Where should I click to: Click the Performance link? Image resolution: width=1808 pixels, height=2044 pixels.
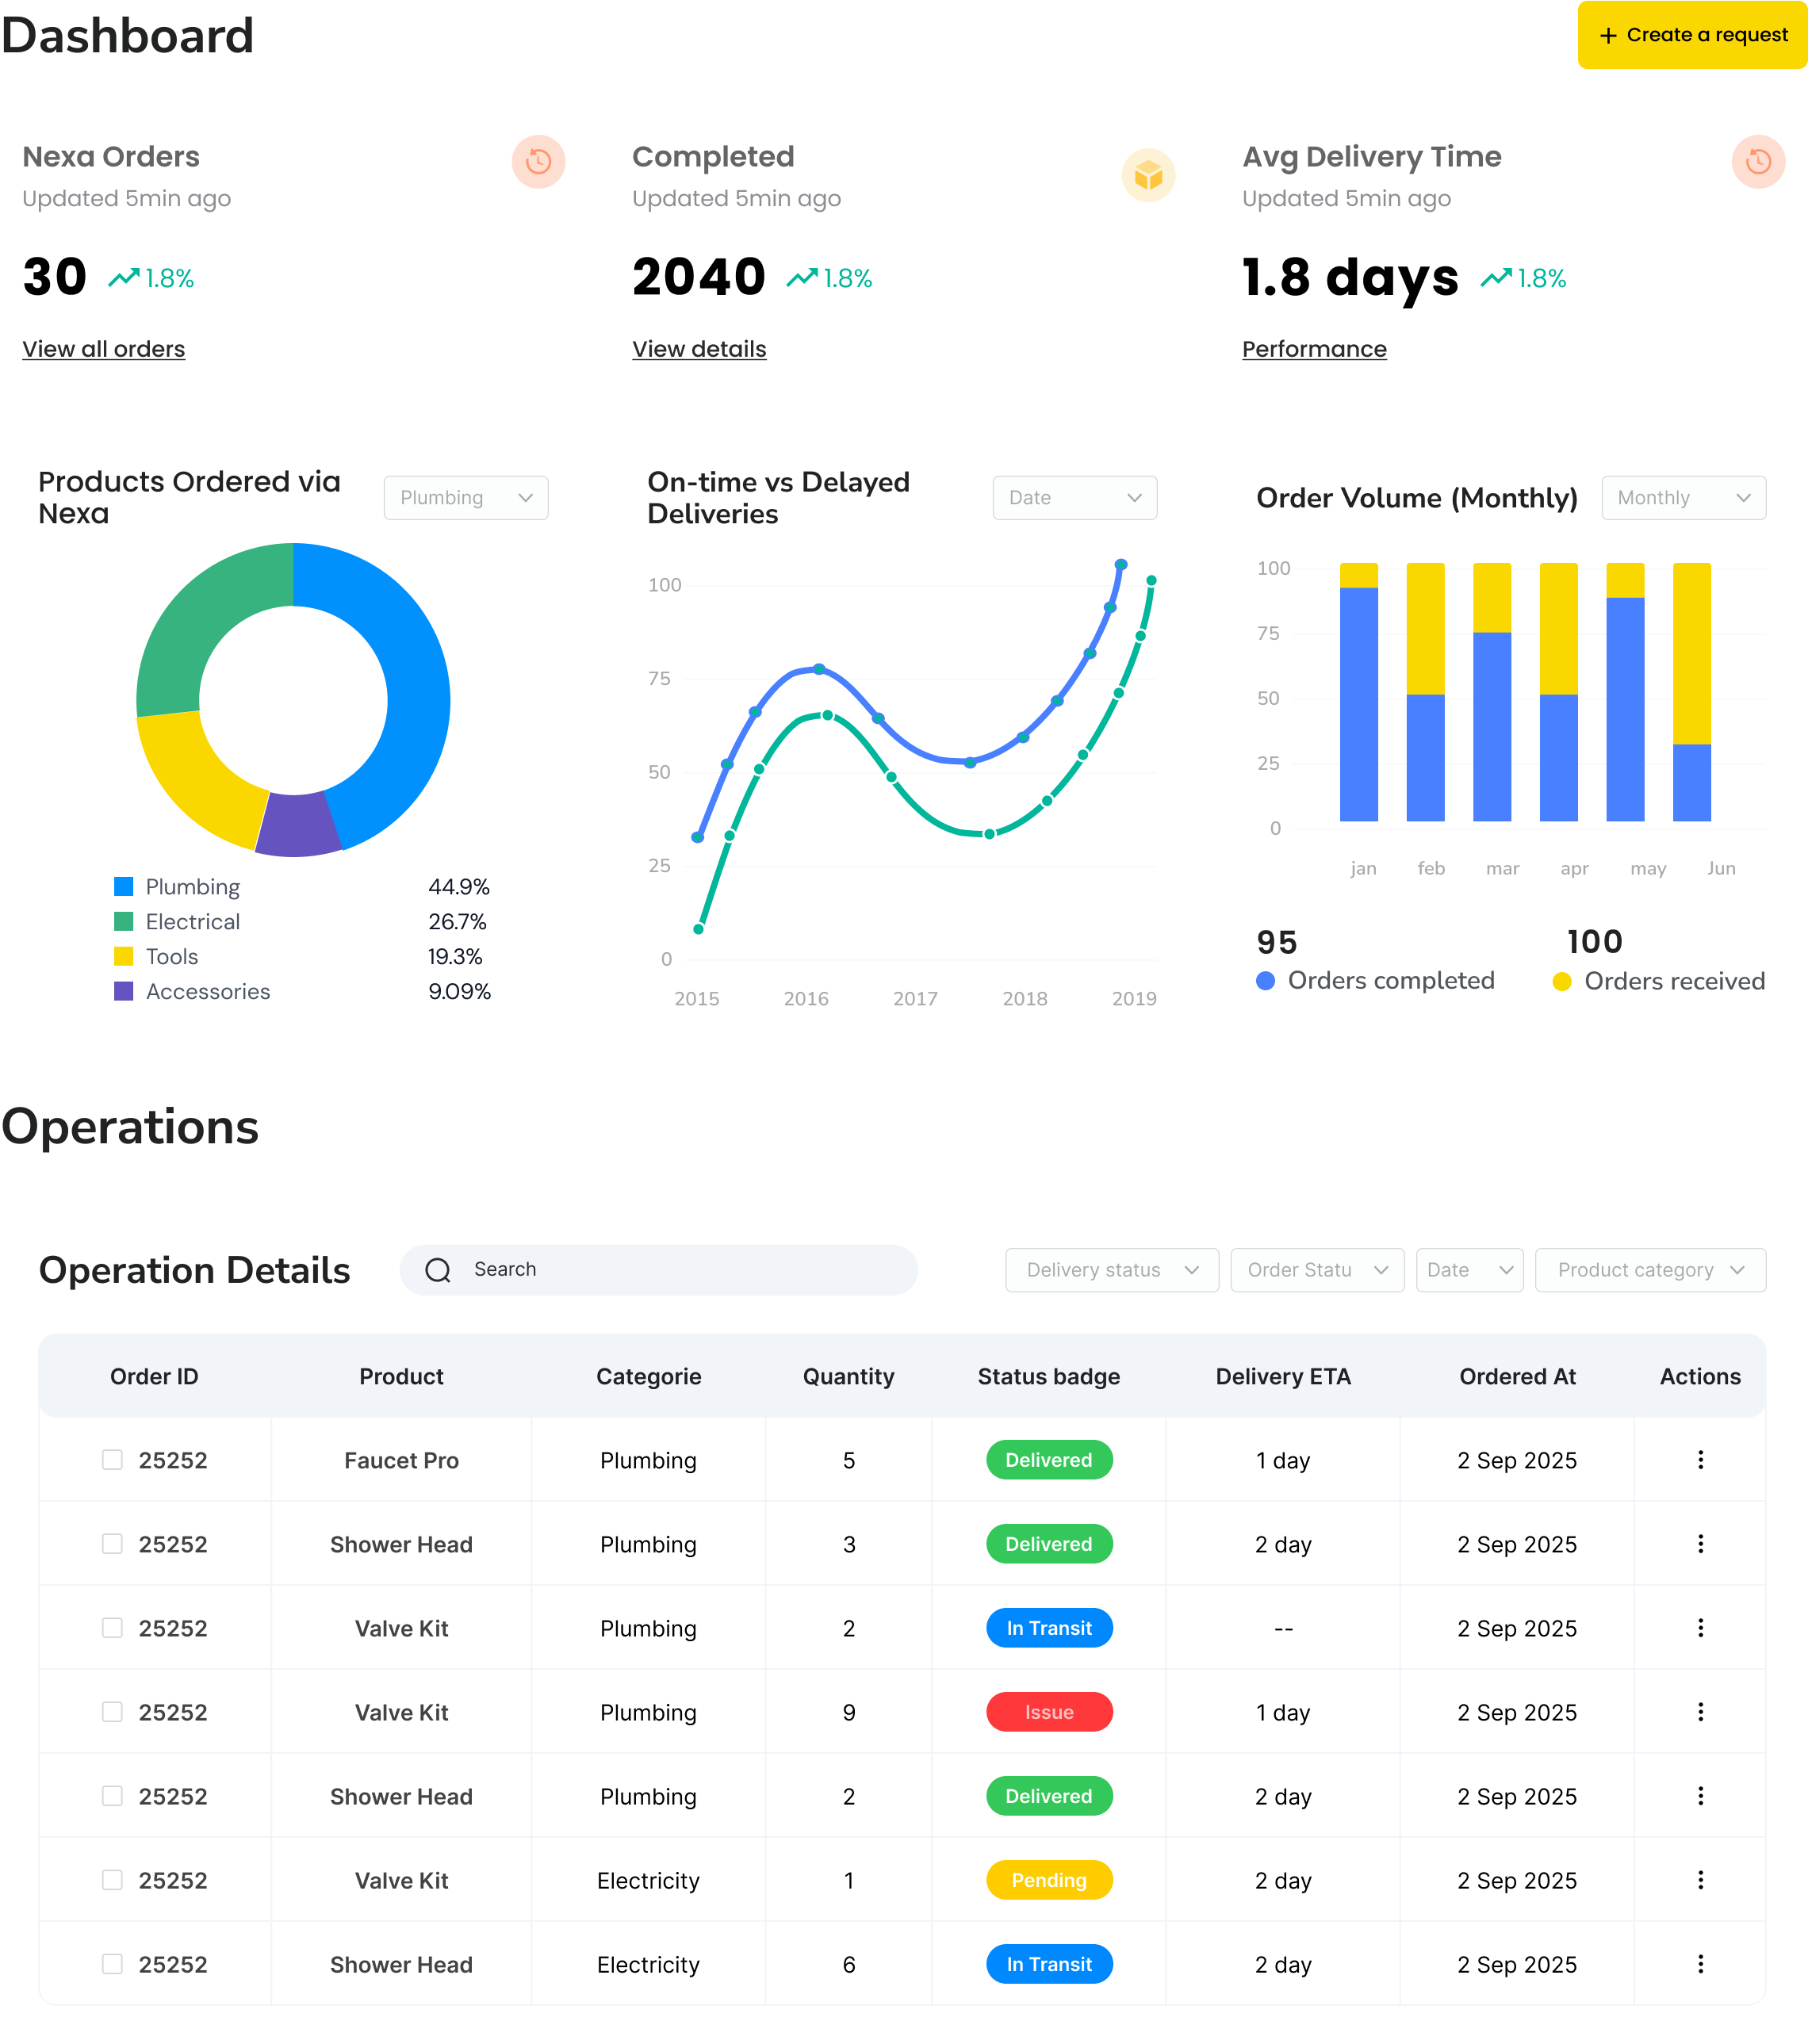[1314, 349]
